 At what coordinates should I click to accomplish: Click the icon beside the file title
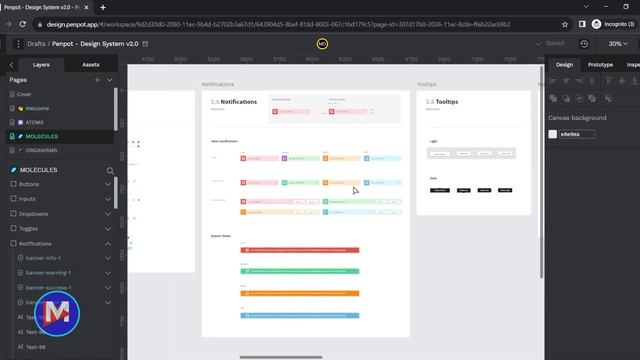point(145,44)
